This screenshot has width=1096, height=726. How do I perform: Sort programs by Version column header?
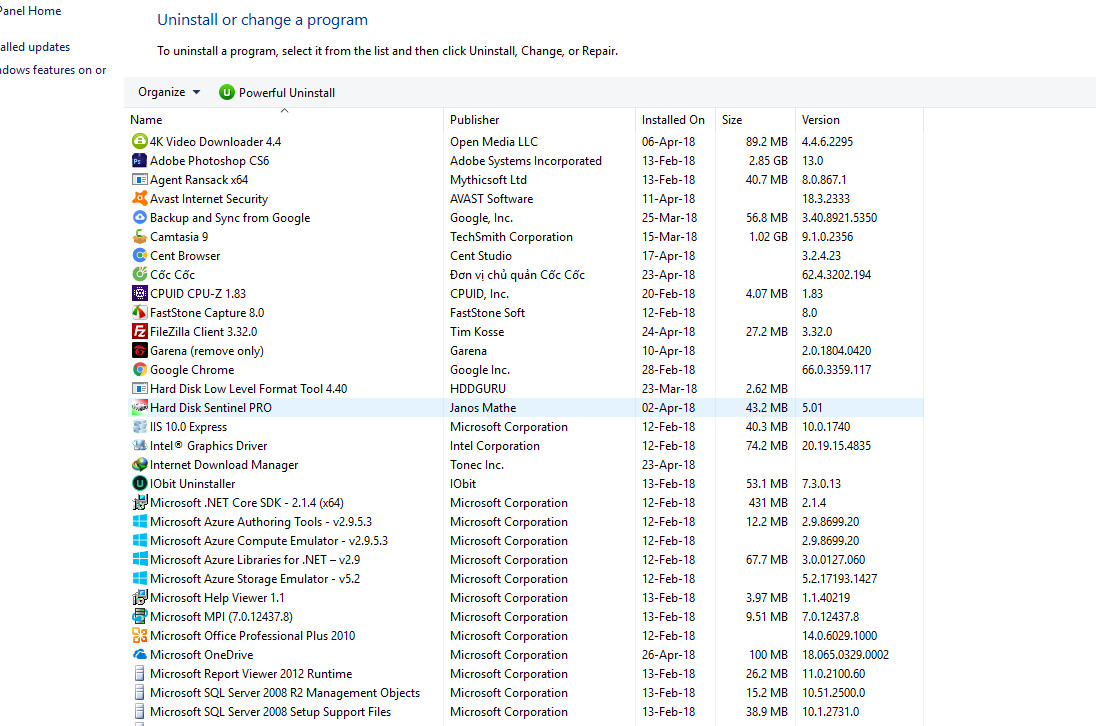859,119
